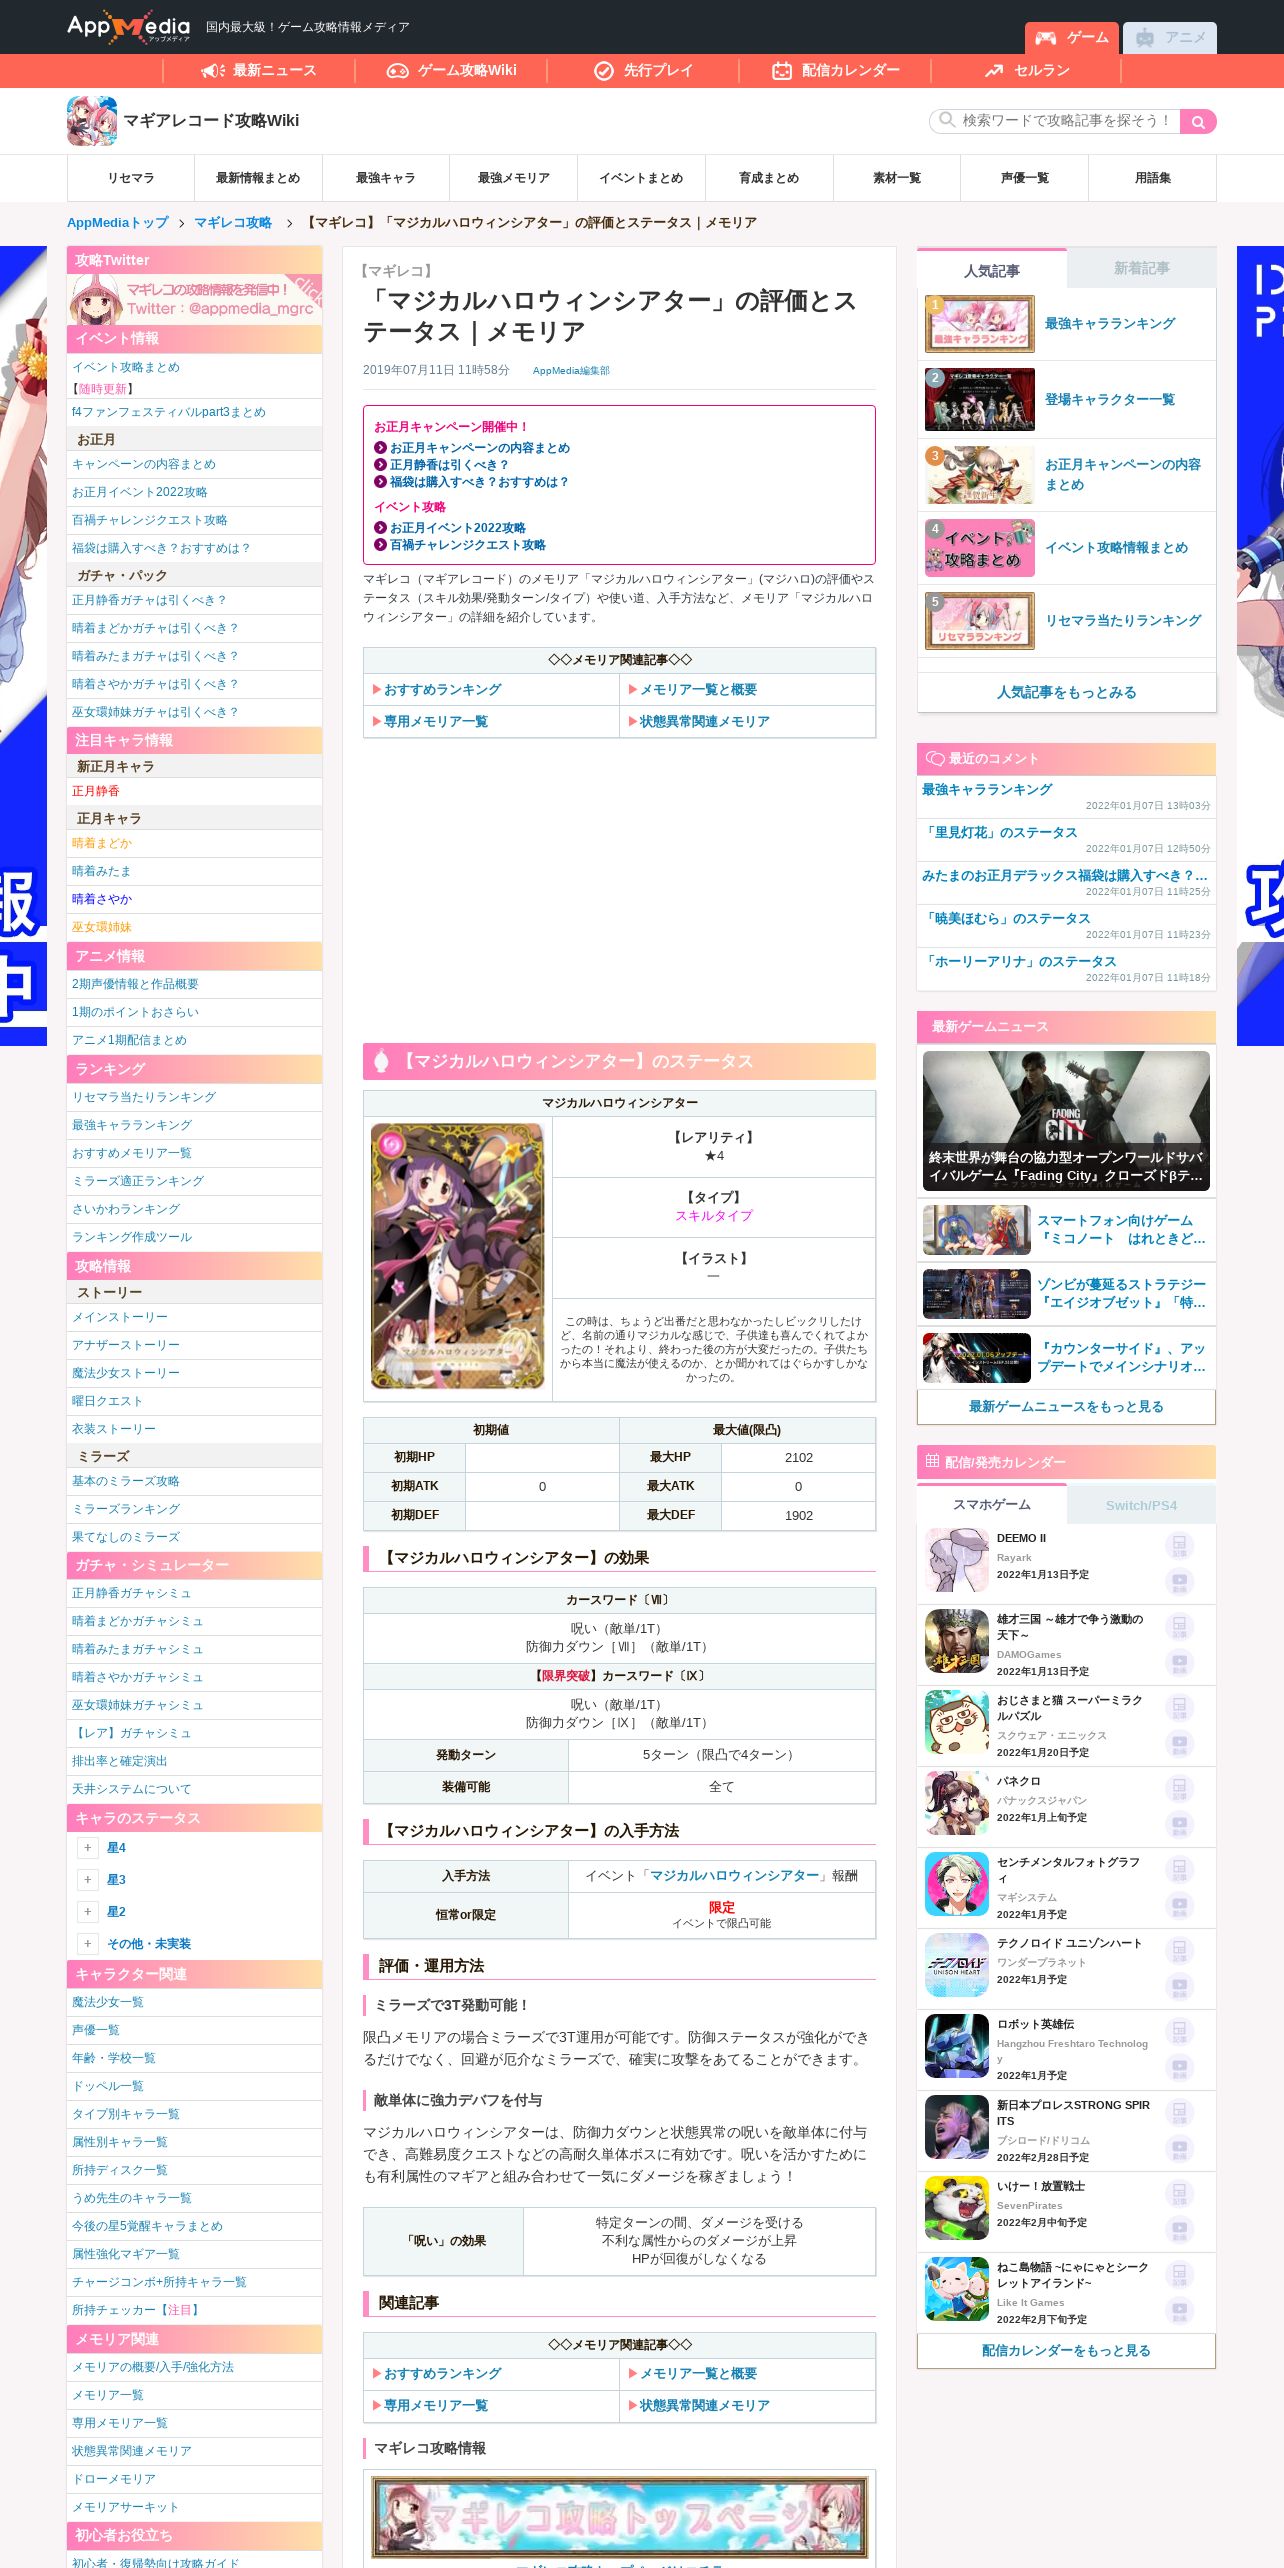
Task: Switch to アニメ tab
Action: pyautogui.click(x=1170, y=38)
